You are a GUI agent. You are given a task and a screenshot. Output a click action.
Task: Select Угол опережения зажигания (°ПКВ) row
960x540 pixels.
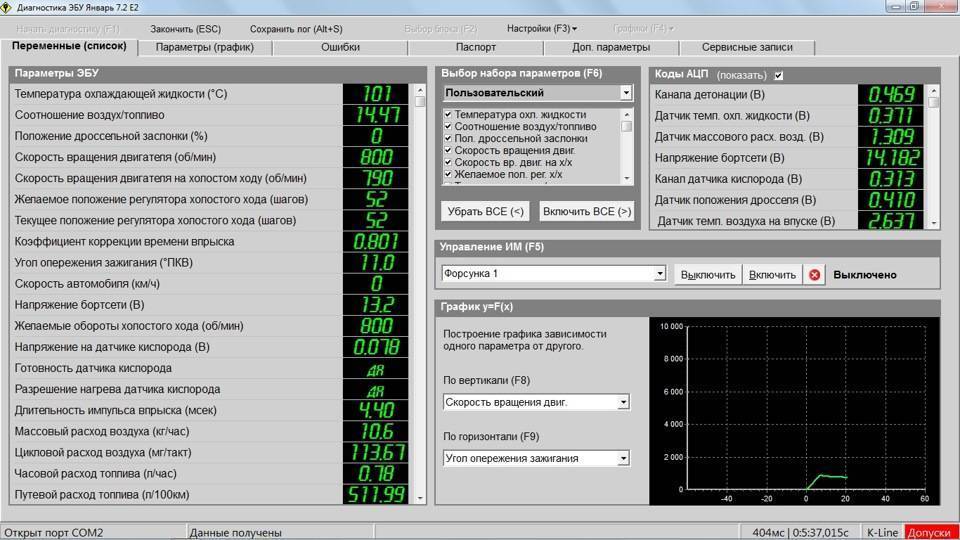[211, 263]
